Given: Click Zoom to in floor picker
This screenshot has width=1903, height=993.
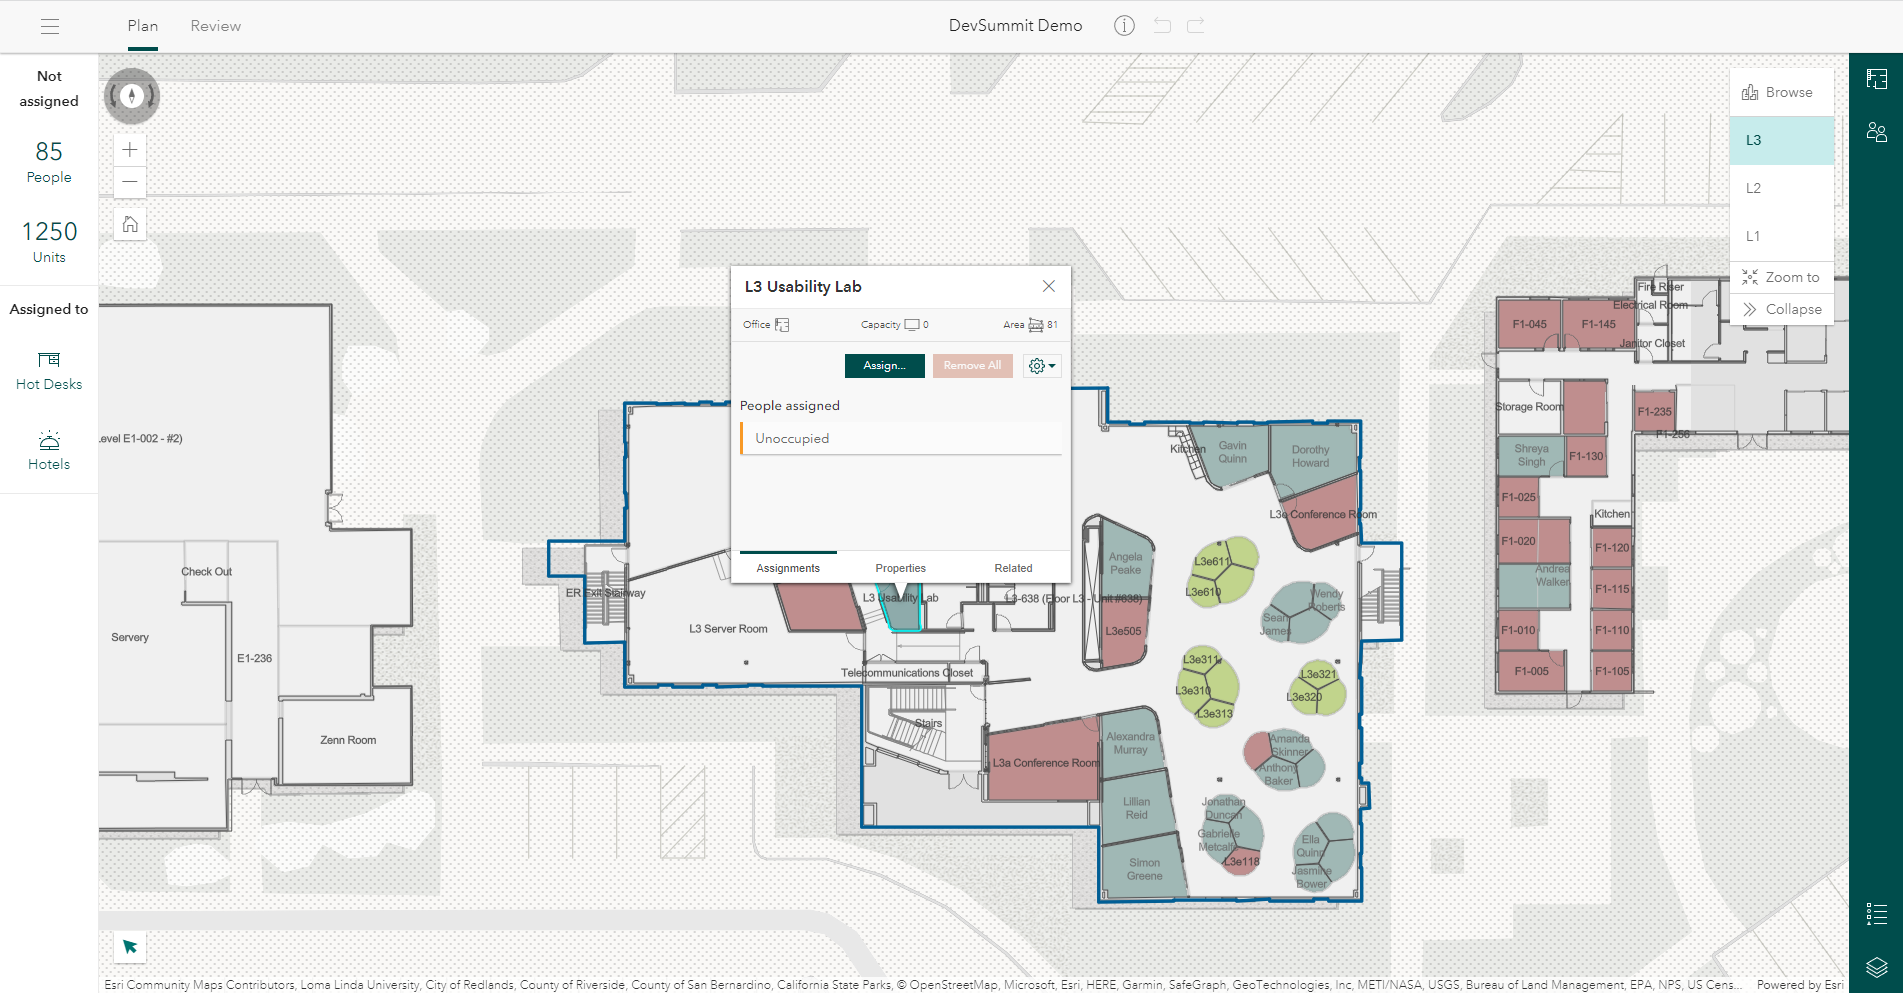Looking at the screenshot, I should (x=1782, y=277).
